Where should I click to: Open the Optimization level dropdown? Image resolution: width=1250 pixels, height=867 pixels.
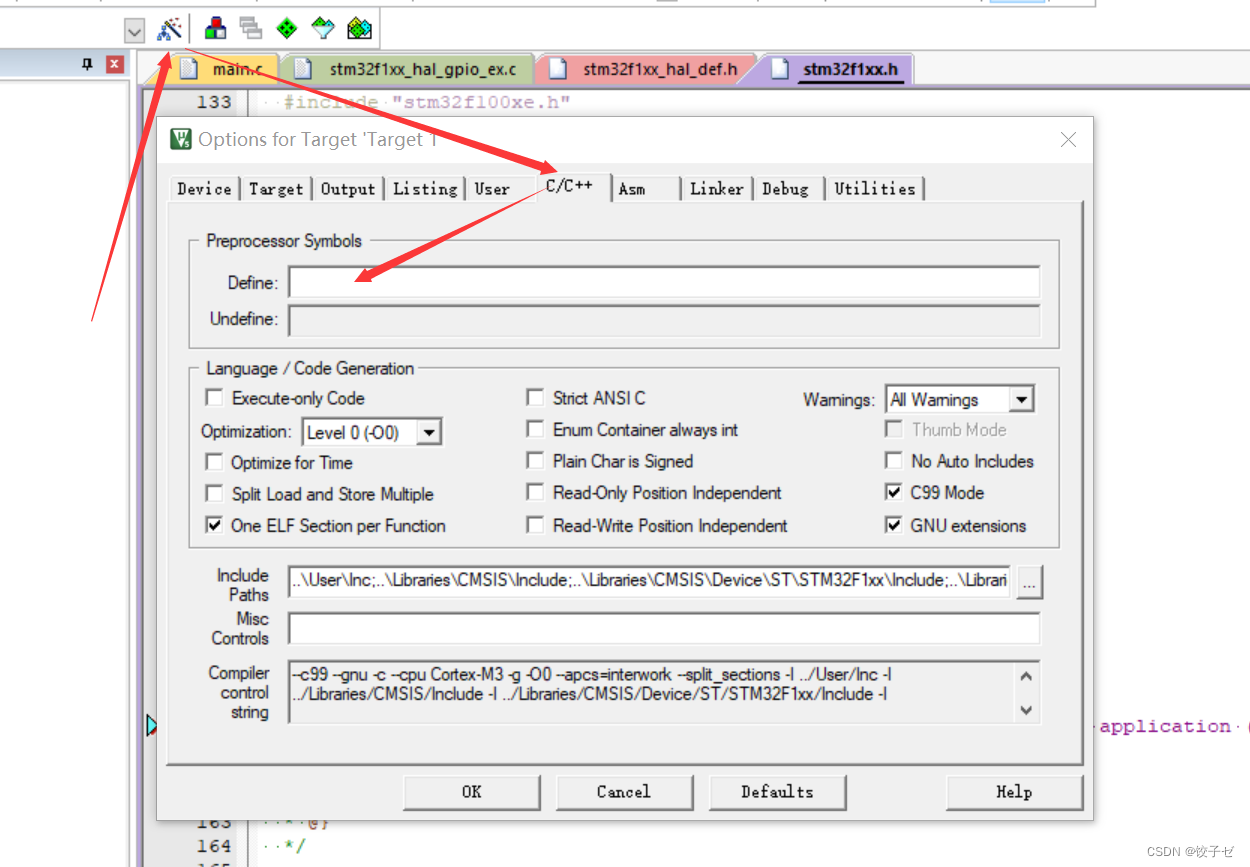coord(429,431)
